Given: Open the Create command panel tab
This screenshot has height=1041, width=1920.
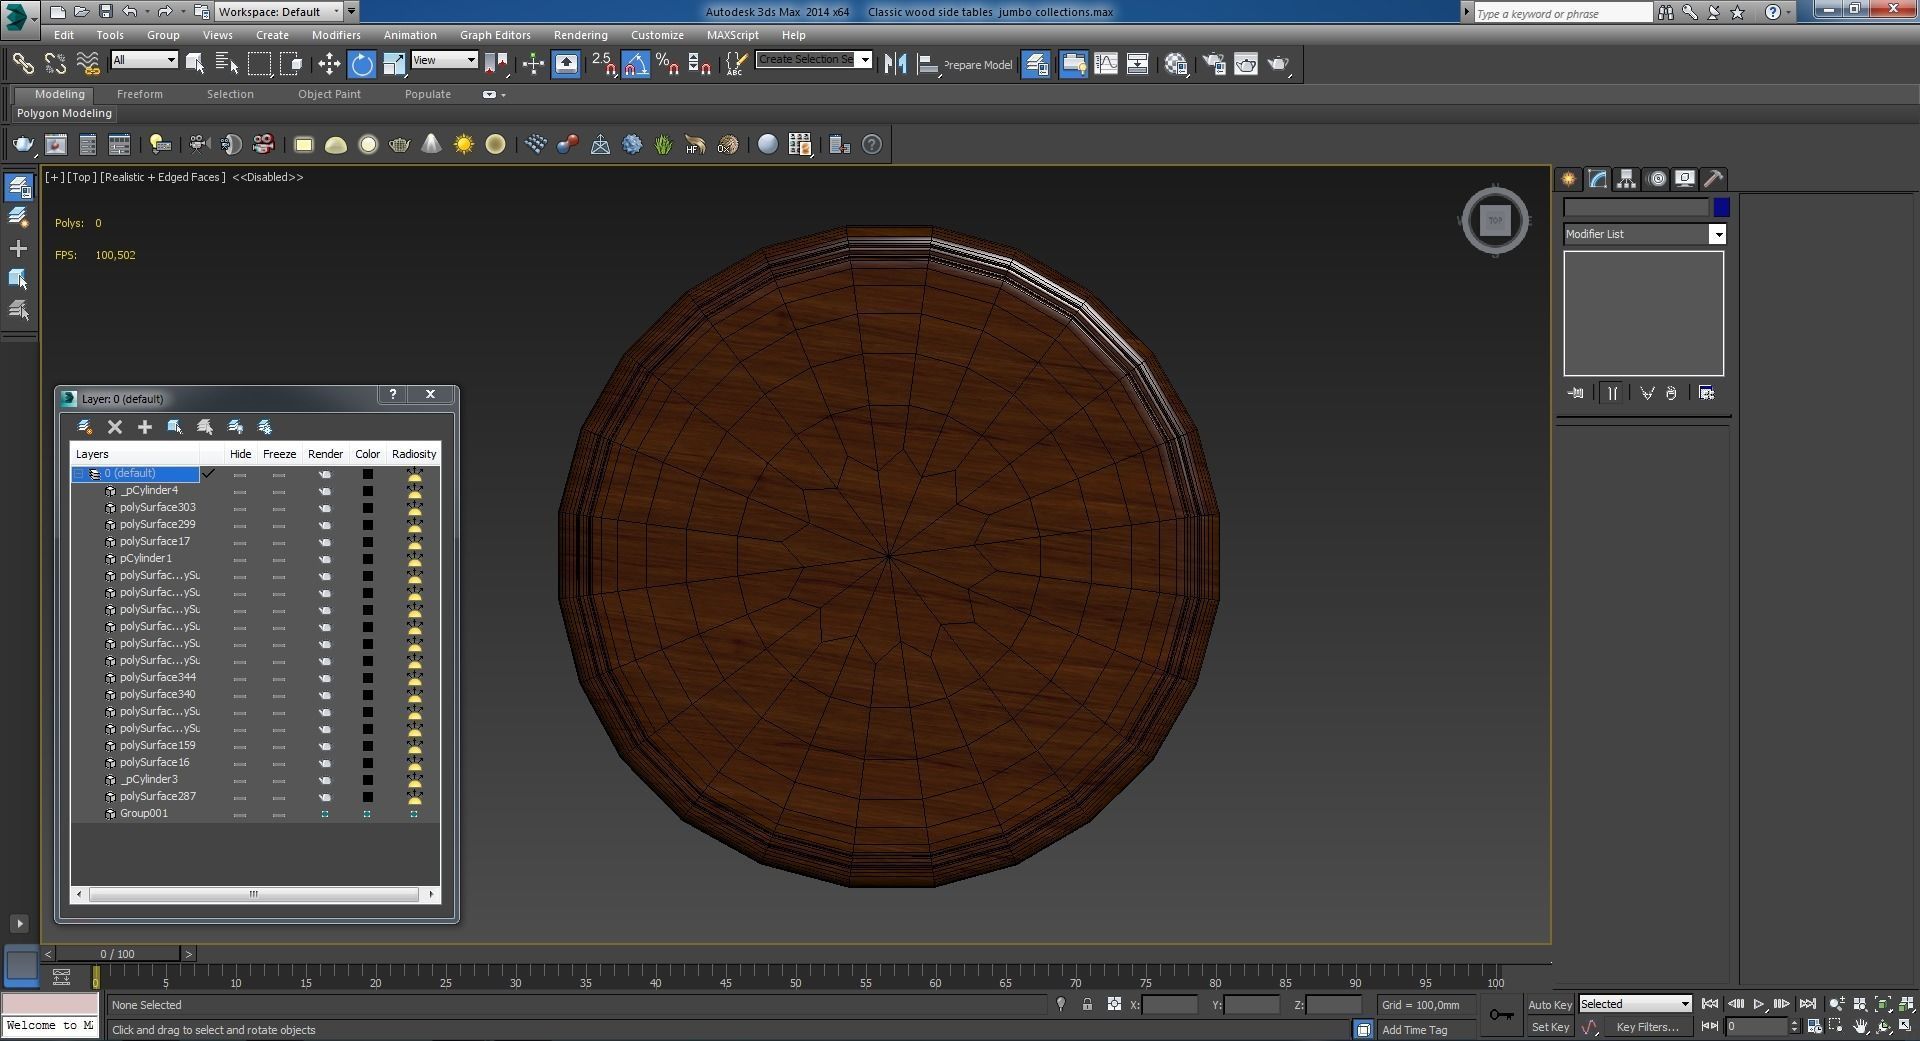Looking at the screenshot, I should [1568, 179].
